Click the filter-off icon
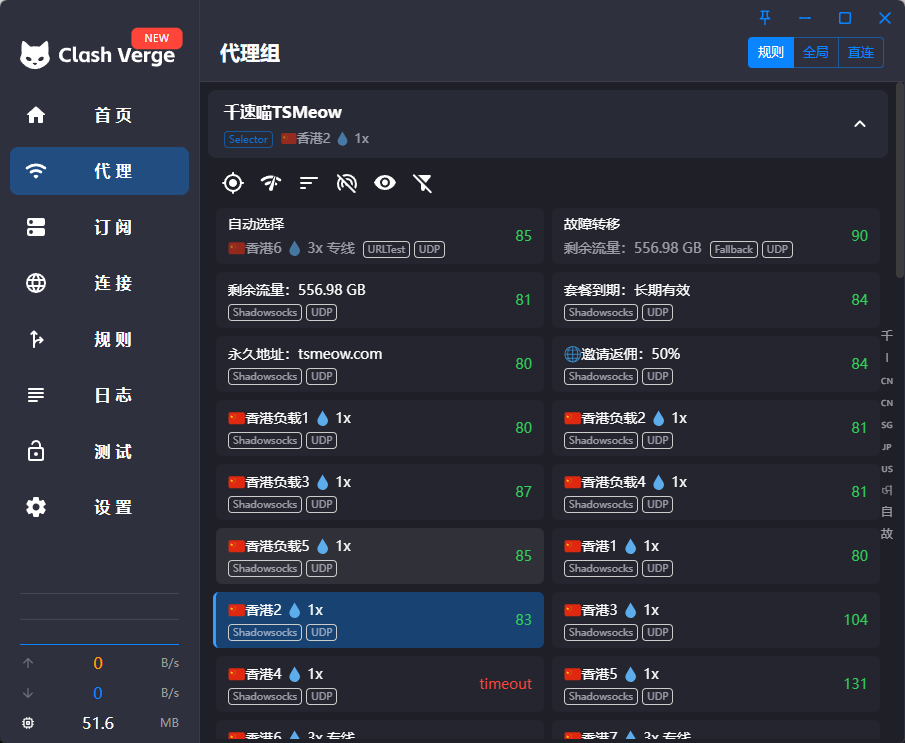The height and width of the screenshot is (743, 905). point(422,183)
